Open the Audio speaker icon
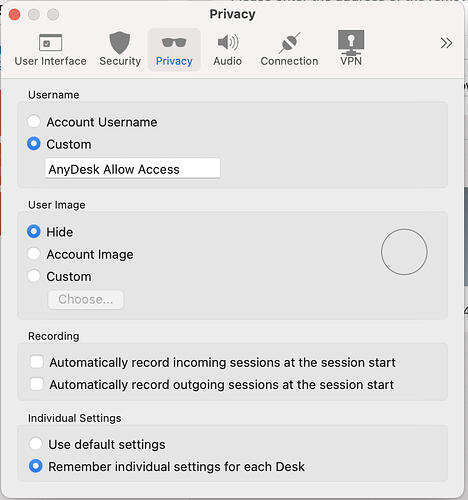 [228, 42]
